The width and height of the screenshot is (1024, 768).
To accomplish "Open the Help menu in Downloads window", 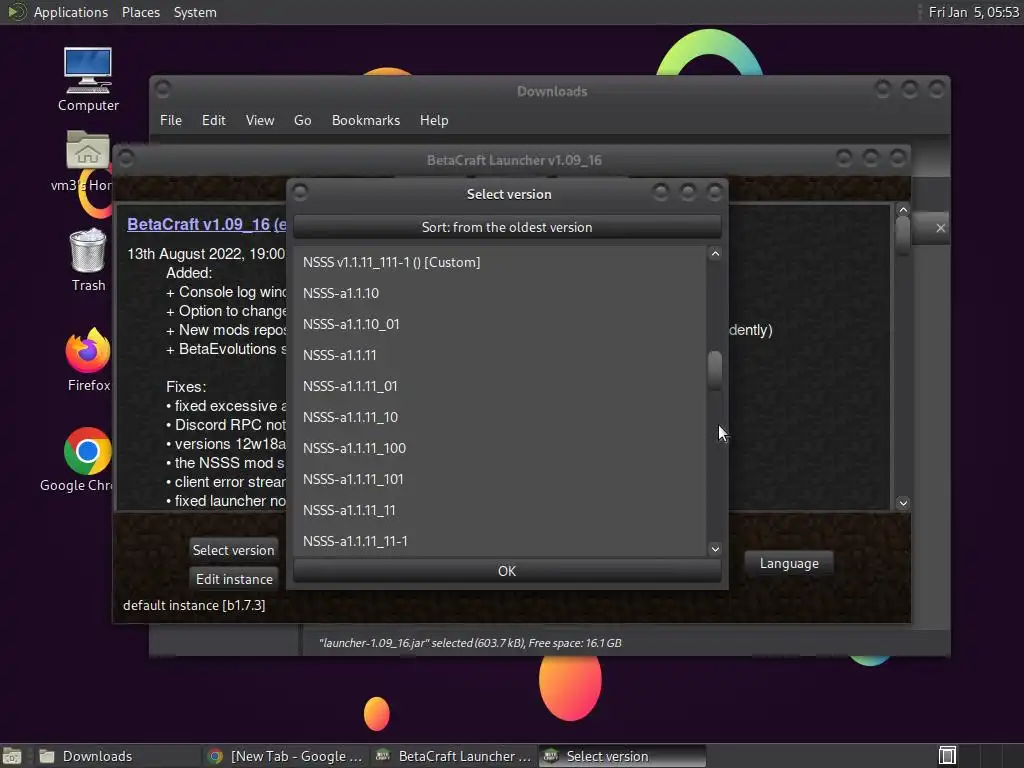I will click(434, 120).
